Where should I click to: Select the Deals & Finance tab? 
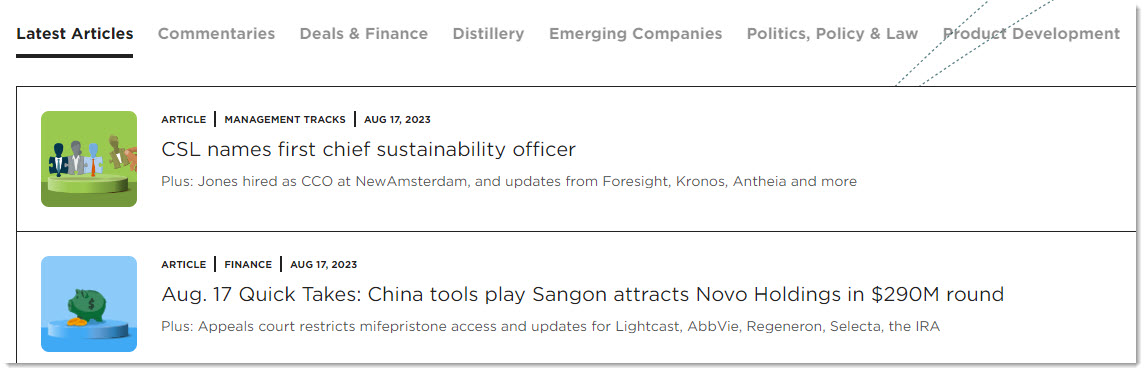[364, 34]
